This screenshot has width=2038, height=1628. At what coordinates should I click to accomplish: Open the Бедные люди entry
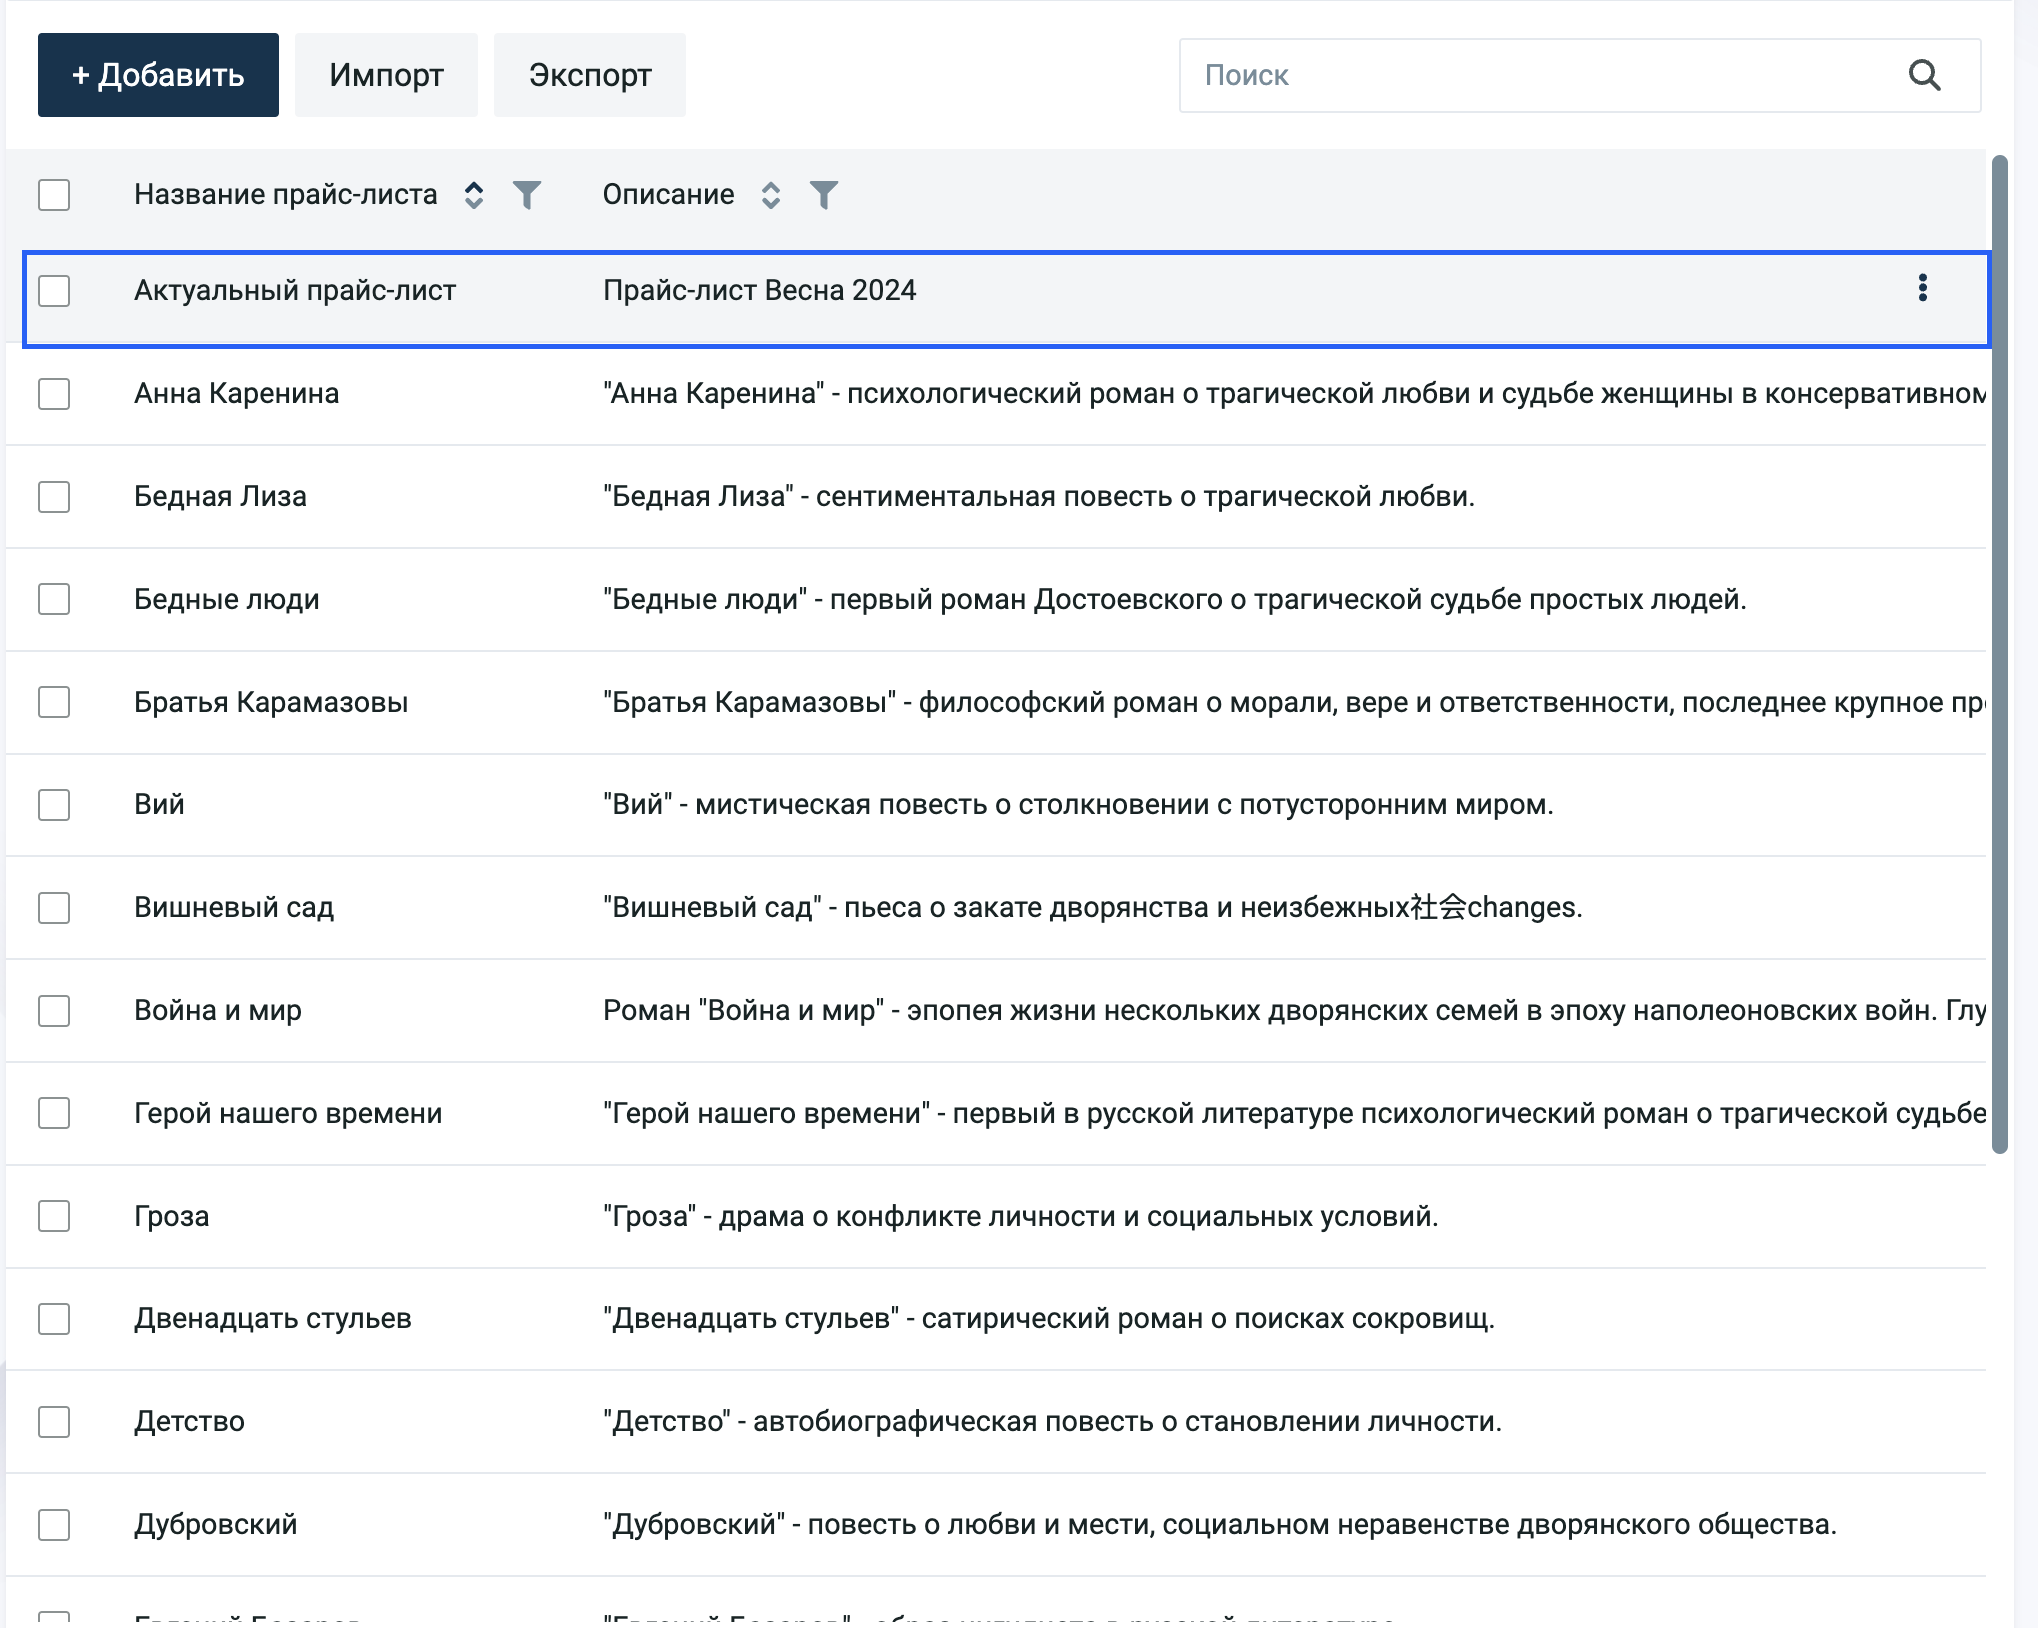click(x=227, y=599)
